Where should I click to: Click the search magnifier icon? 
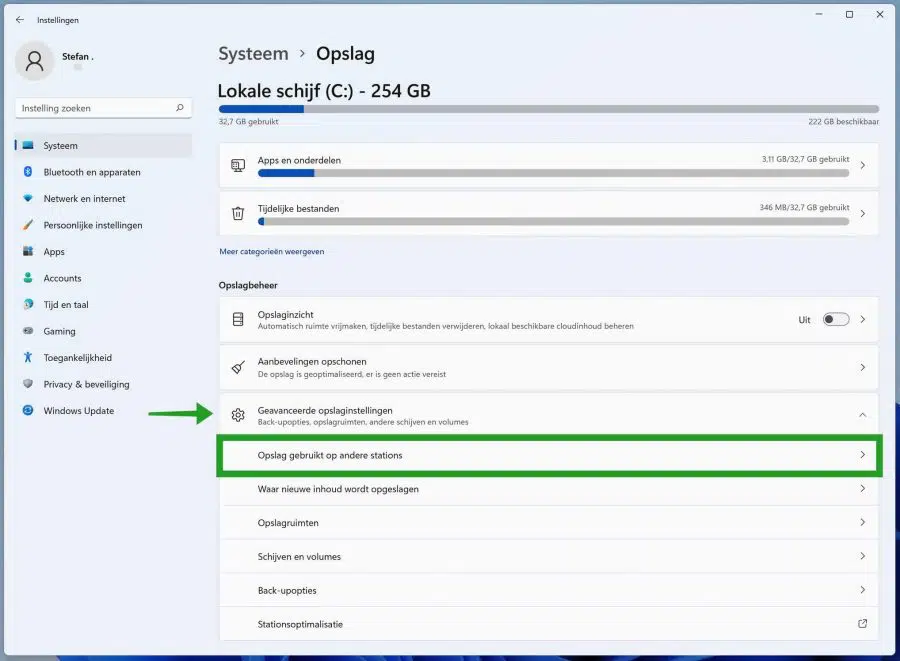click(180, 107)
